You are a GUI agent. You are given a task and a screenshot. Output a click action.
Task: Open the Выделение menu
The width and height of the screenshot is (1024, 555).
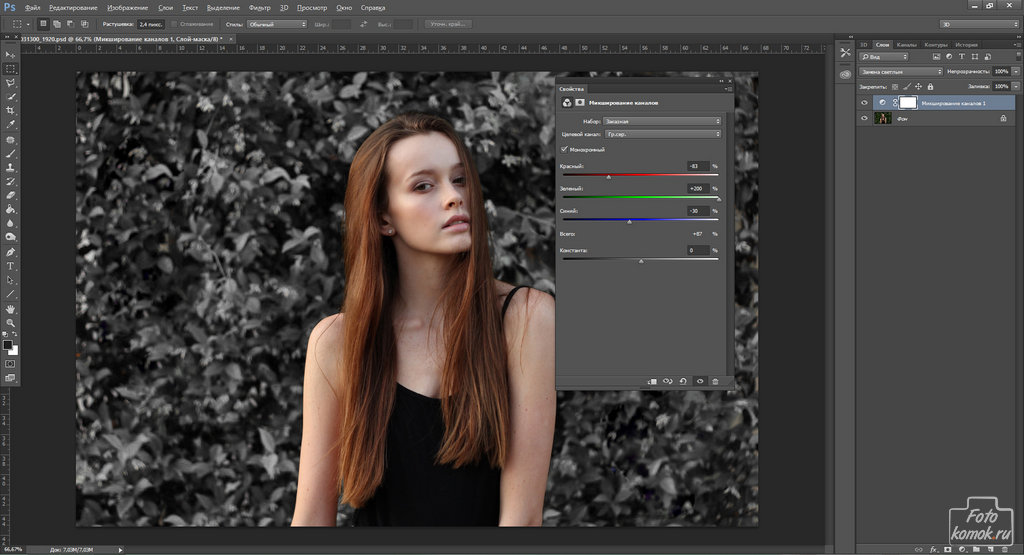click(223, 8)
